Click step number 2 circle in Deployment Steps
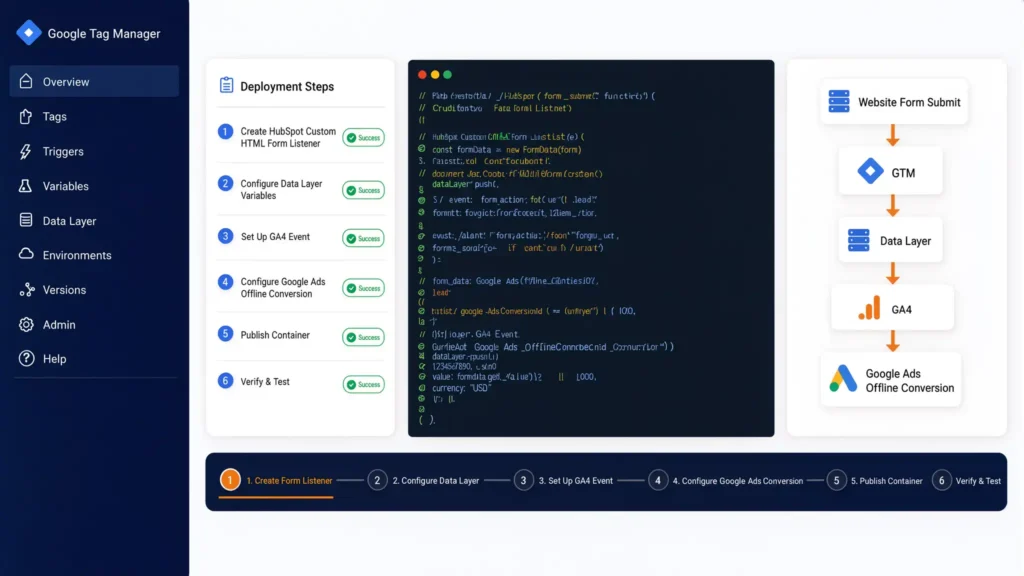1024x576 pixels. click(225, 184)
